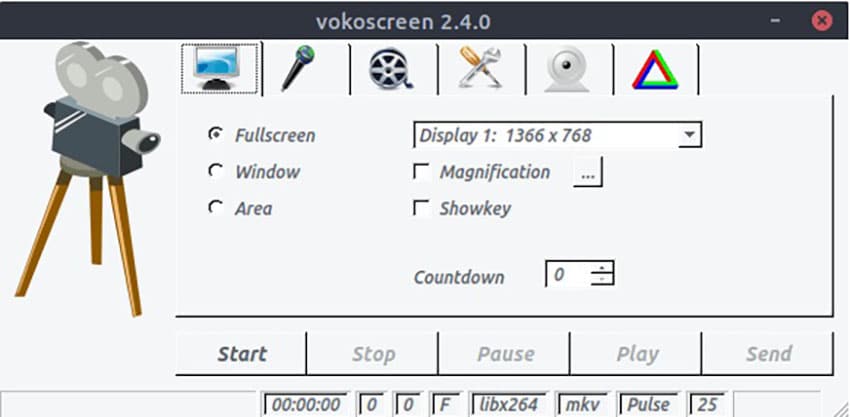The image size is (850, 417).
Task: Select the Window recording mode
Action: point(216,171)
